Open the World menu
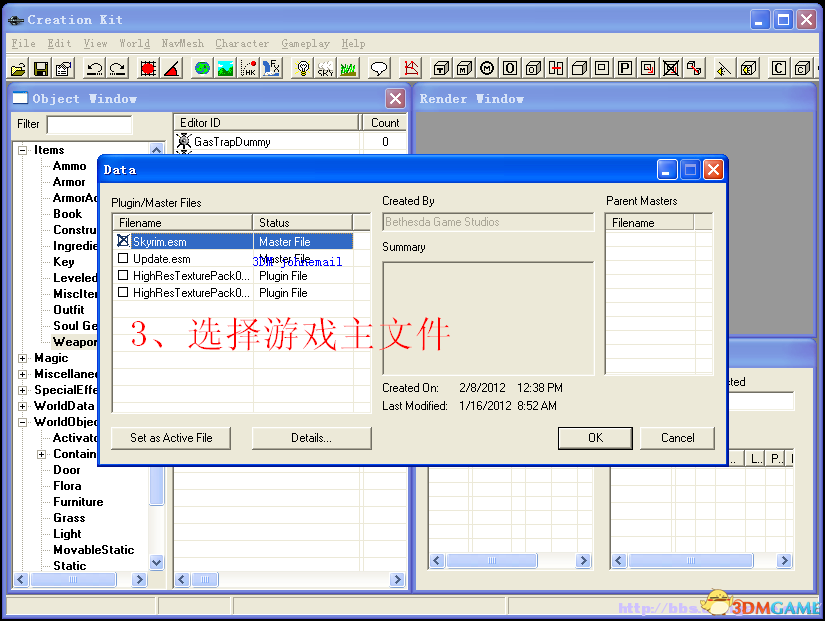 click(x=134, y=44)
